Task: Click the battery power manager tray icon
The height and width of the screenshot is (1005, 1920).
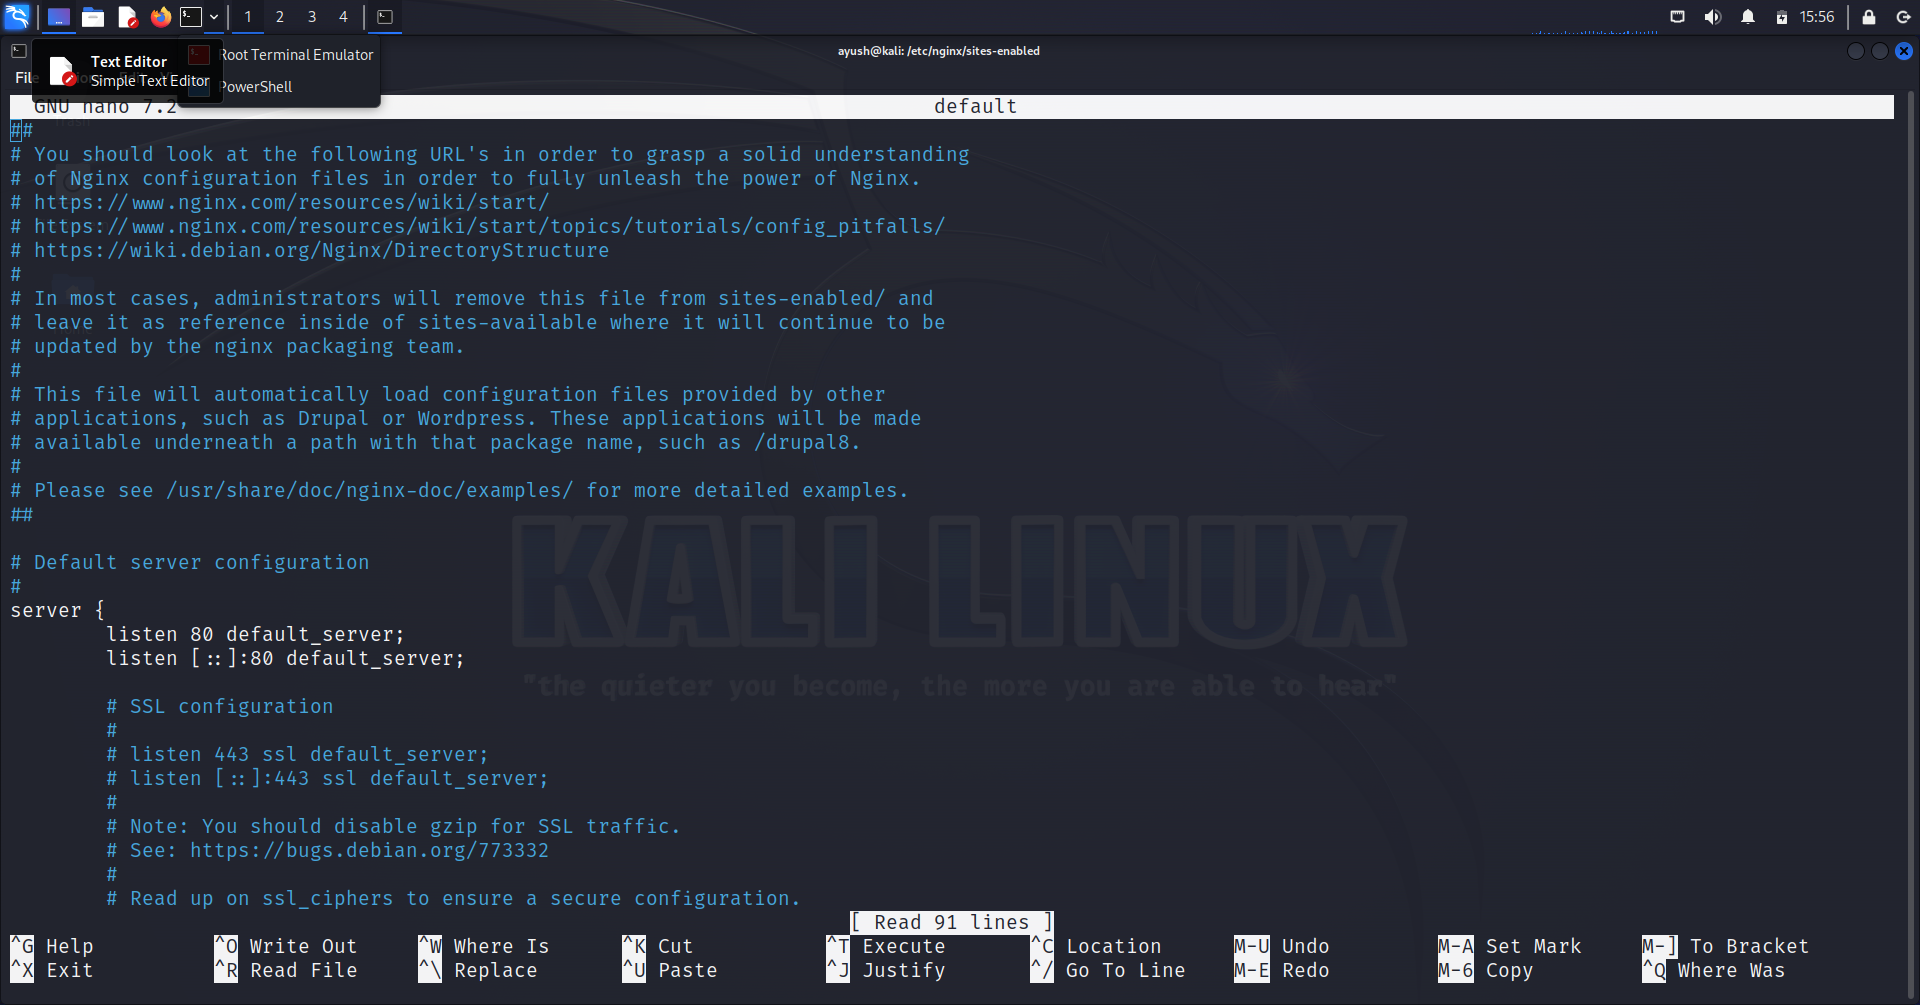Action: click(1780, 17)
